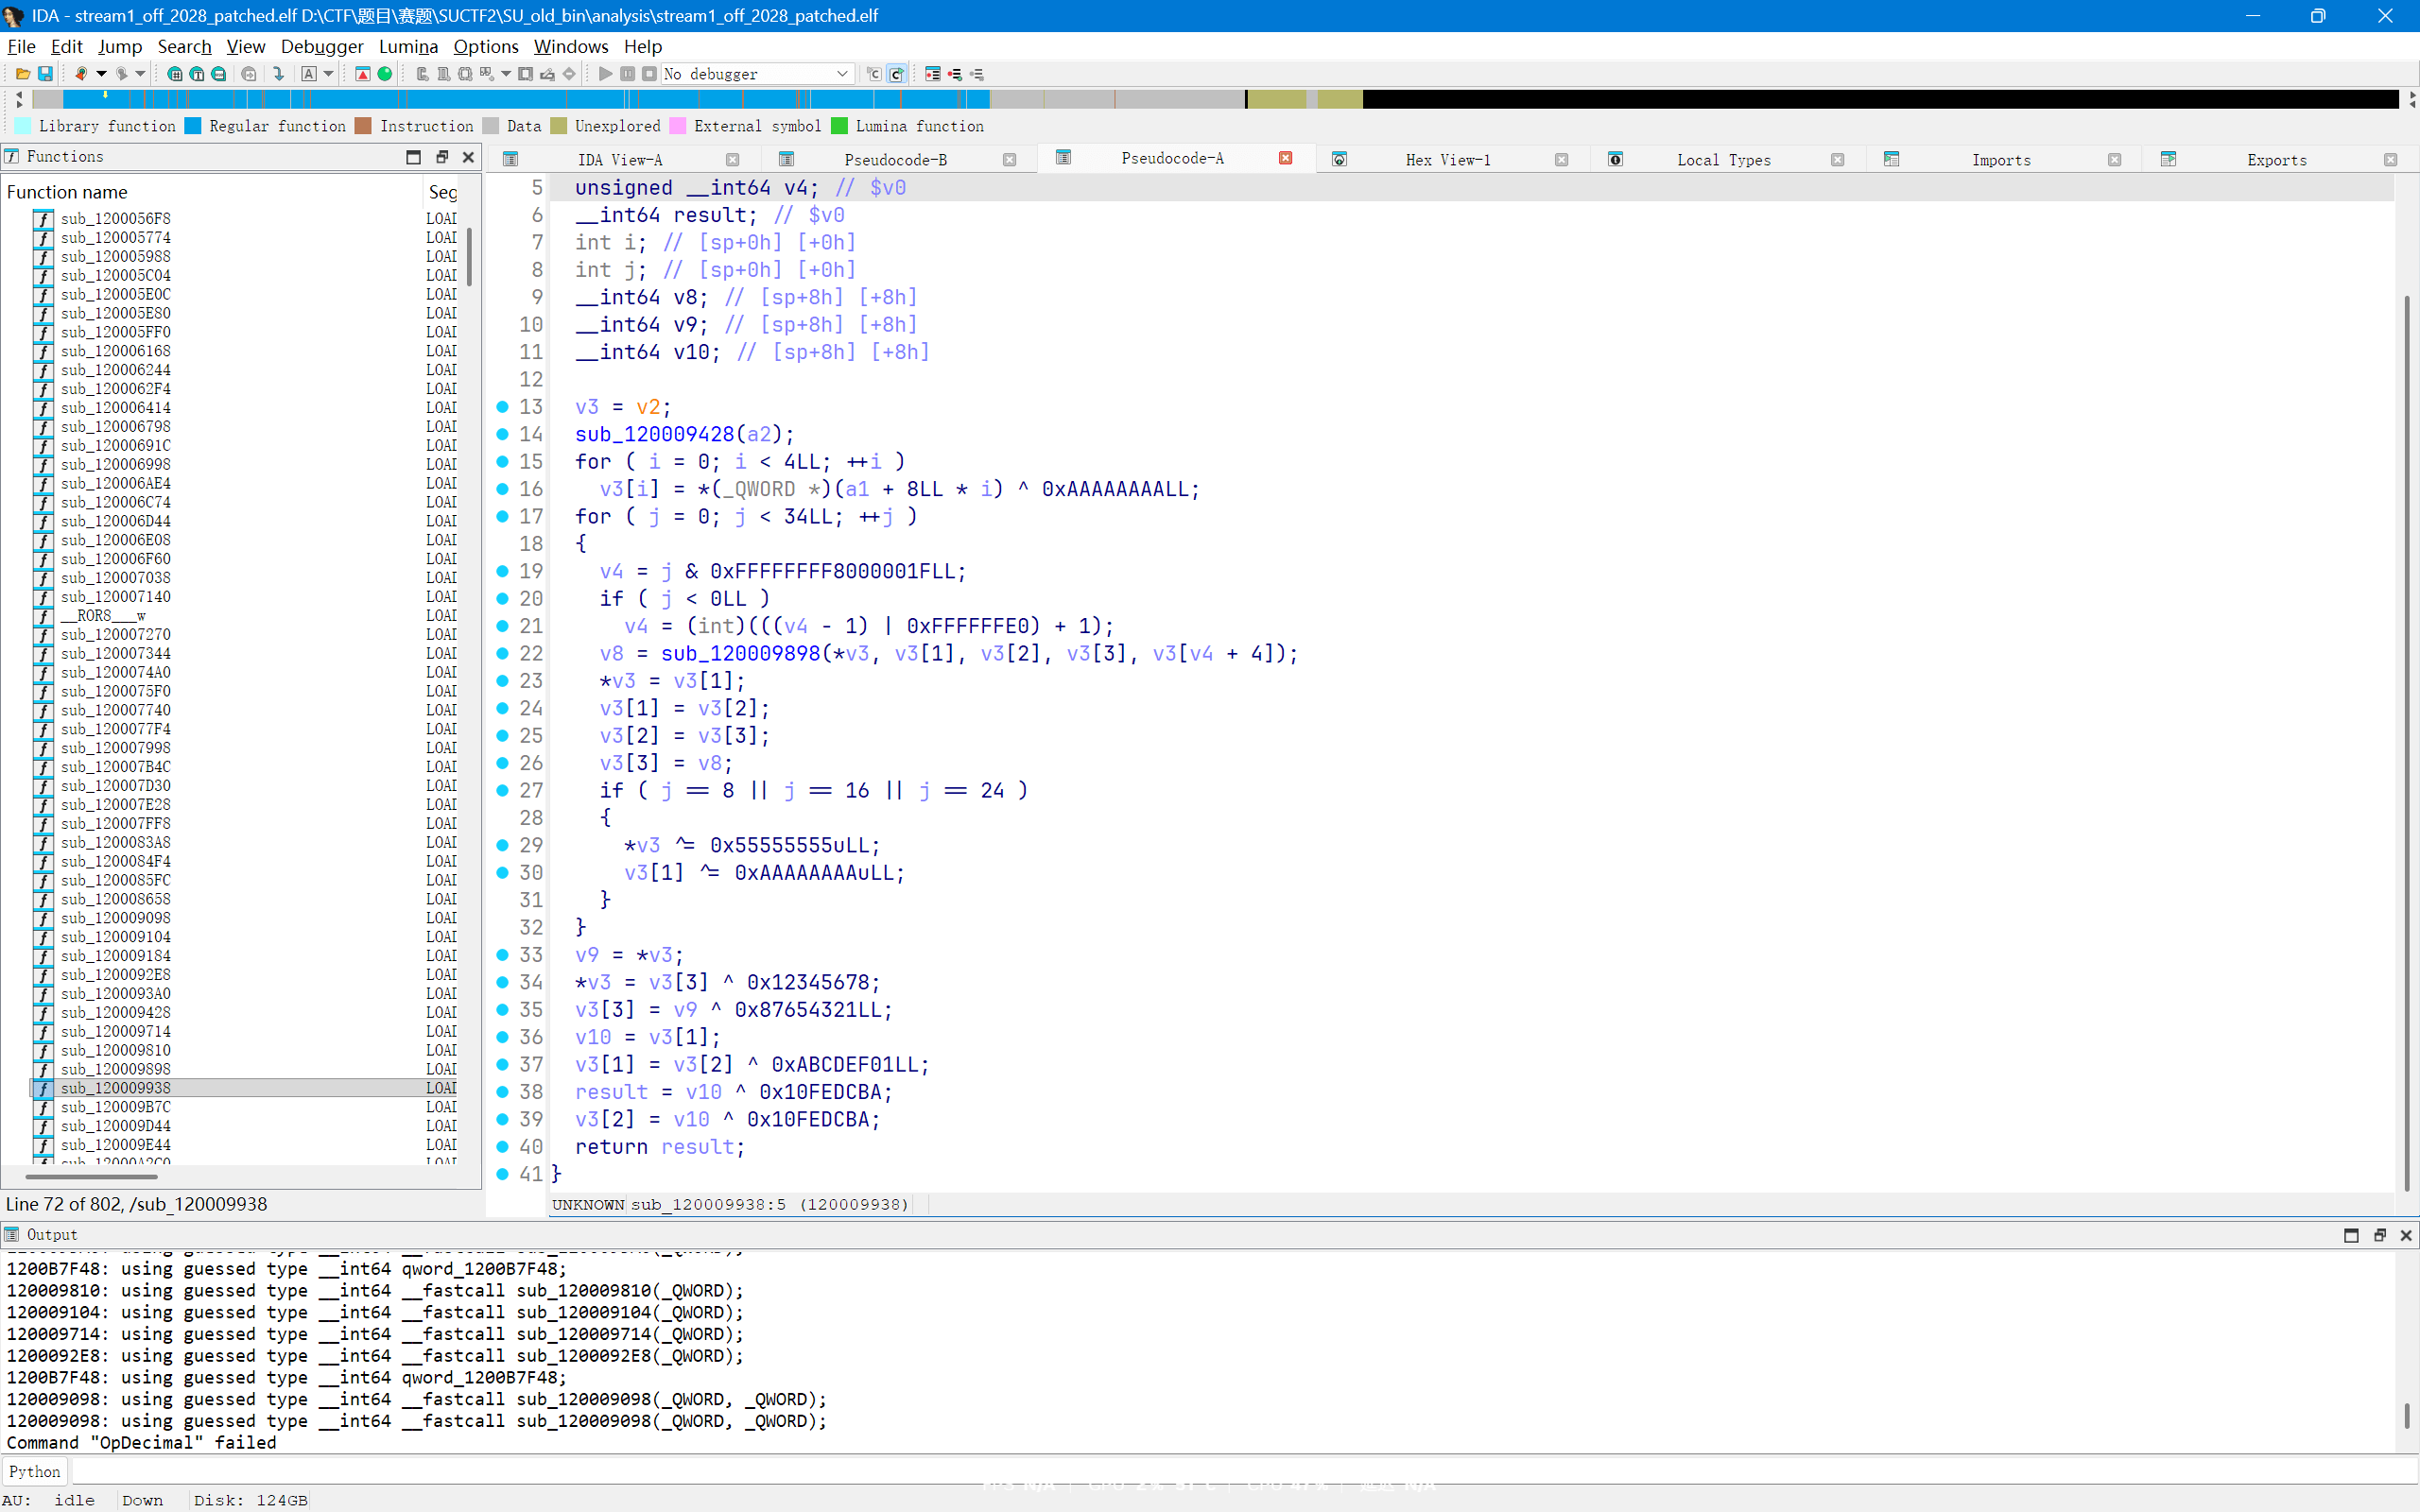The image size is (2420, 1512).
Task: Click the Start process play button
Action: (605, 74)
